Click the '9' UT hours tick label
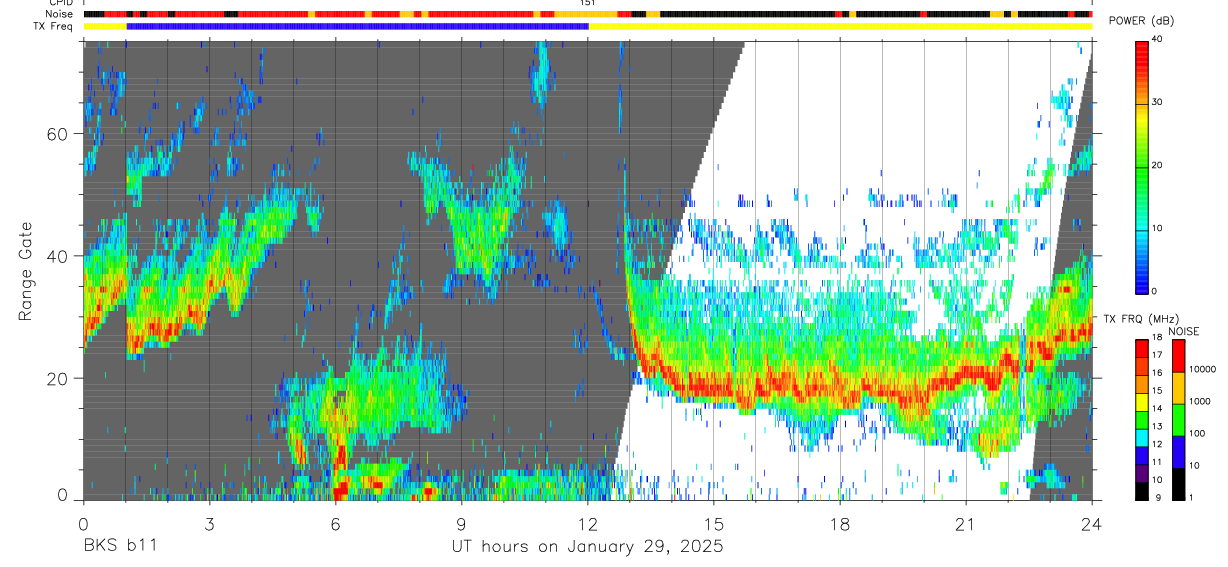The height and width of the screenshot is (567, 1228). [x=461, y=524]
